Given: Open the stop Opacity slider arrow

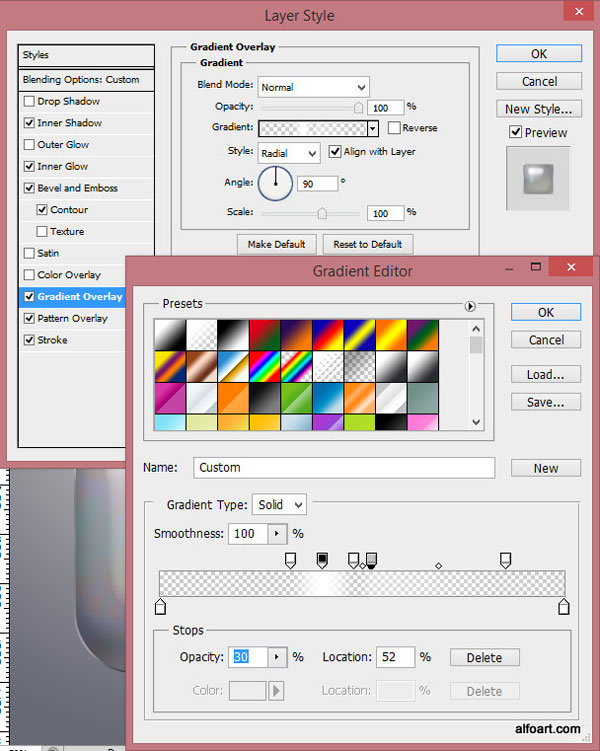Looking at the screenshot, I should (x=276, y=657).
